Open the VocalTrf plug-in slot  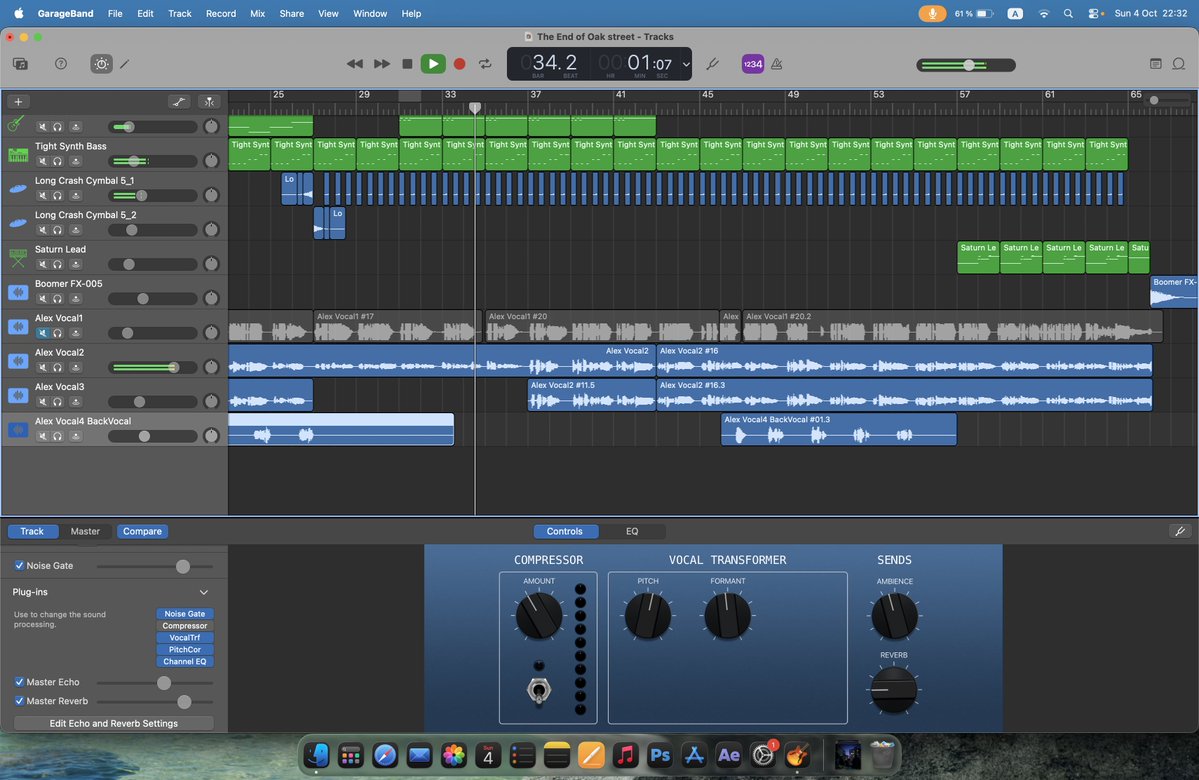tap(185, 638)
